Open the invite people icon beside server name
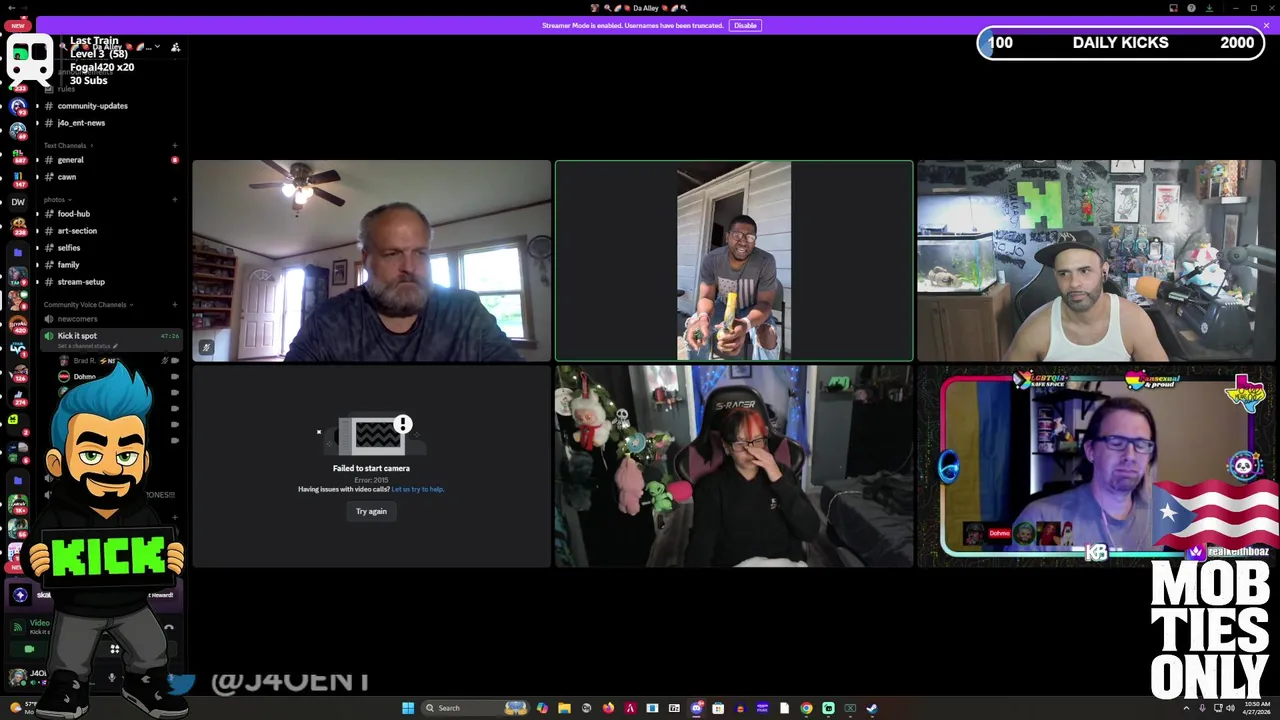This screenshot has width=1280, height=720. coord(175,47)
